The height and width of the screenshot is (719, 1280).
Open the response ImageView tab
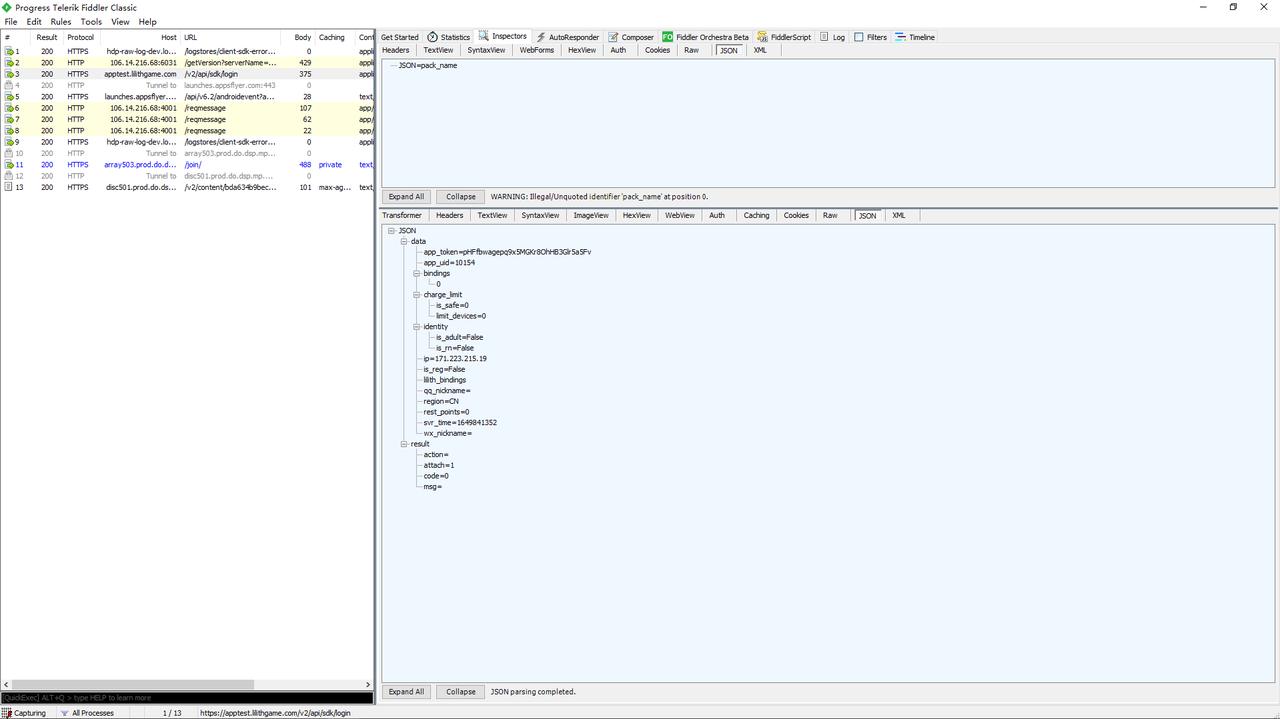[591, 215]
